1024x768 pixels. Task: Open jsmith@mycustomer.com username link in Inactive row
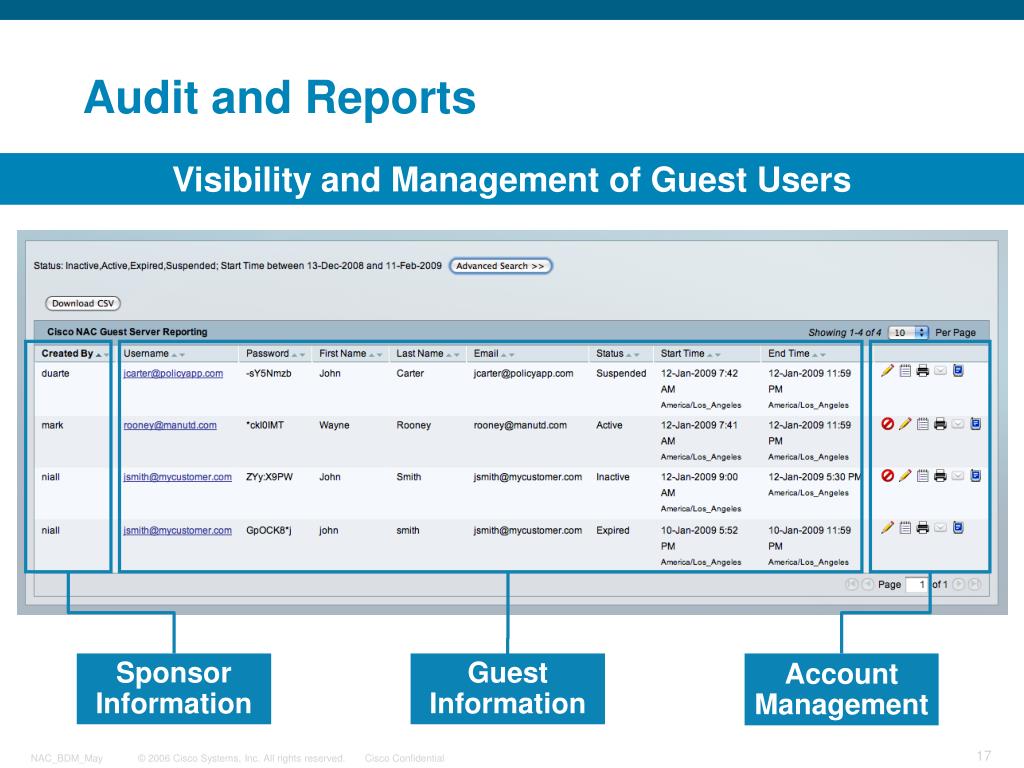178,477
